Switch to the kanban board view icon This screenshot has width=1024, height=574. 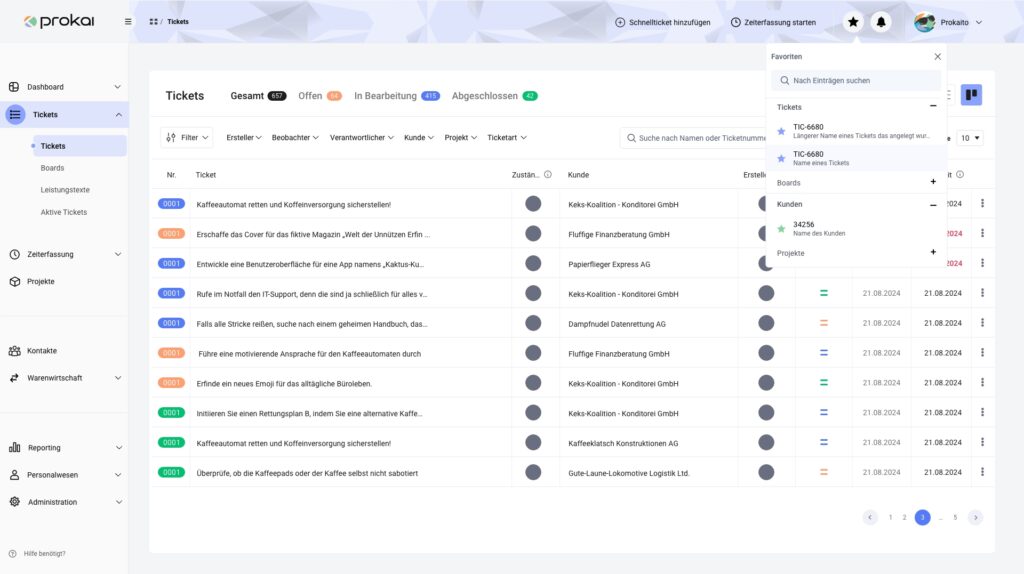pos(971,95)
